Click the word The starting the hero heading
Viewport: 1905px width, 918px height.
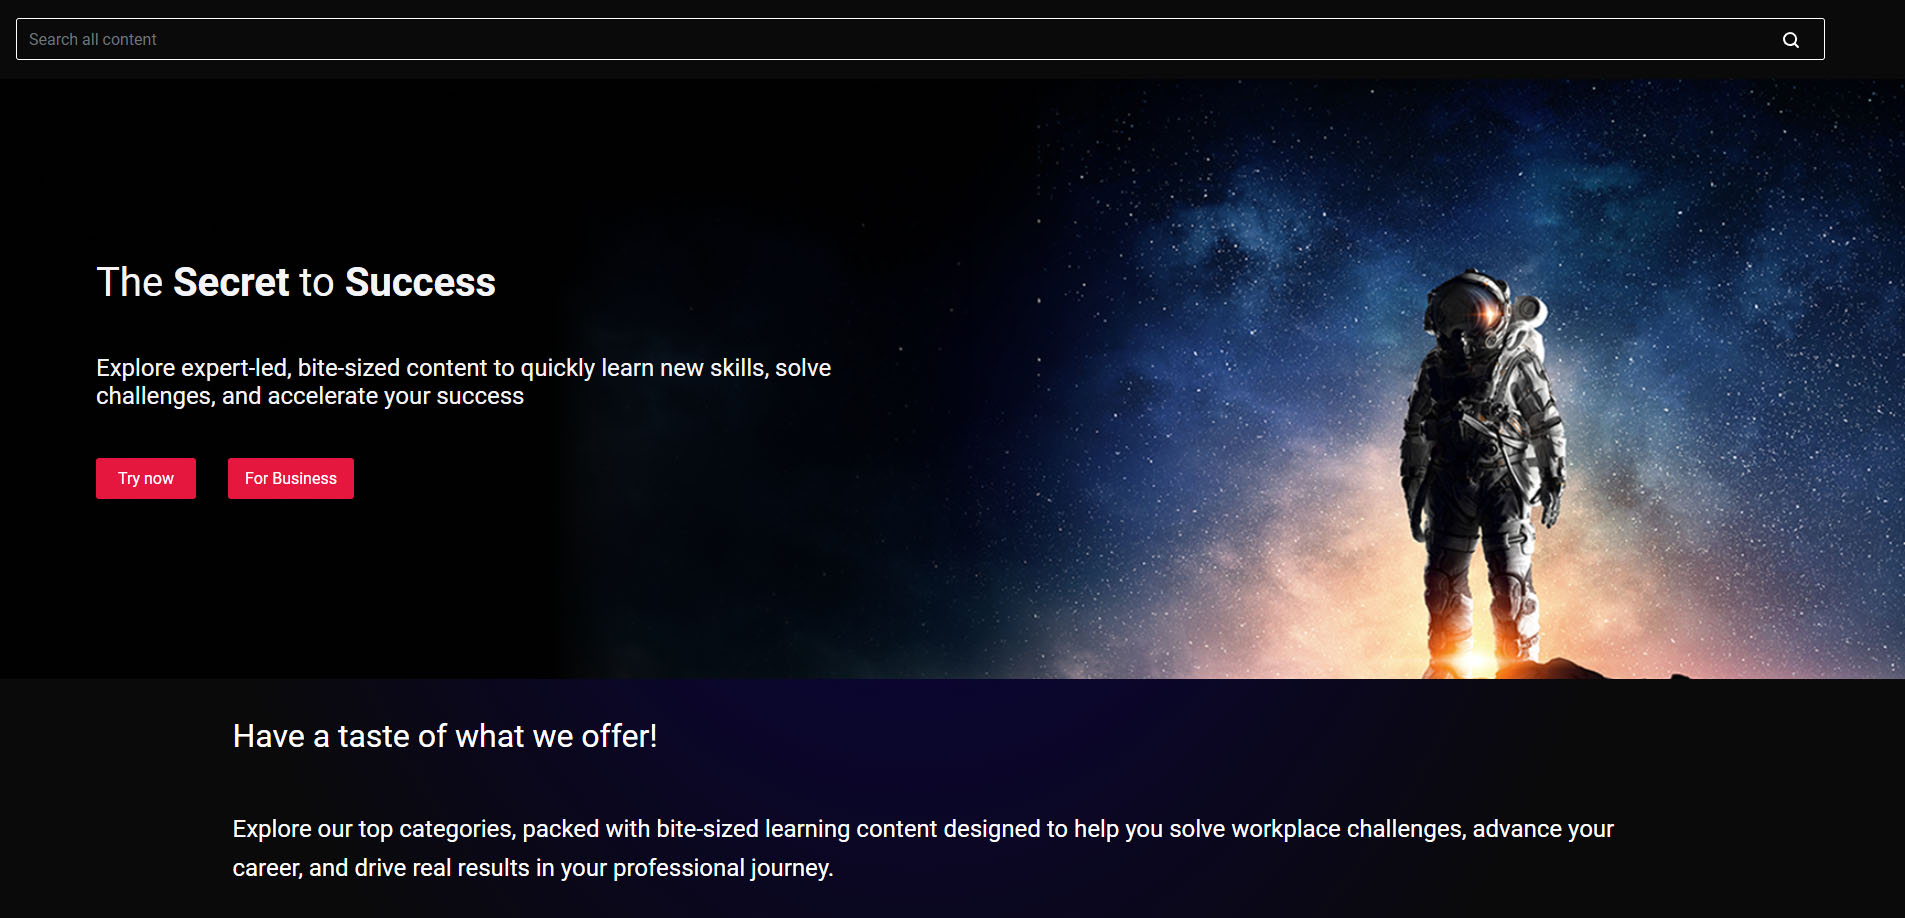pyautogui.click(x=129, y=282)
